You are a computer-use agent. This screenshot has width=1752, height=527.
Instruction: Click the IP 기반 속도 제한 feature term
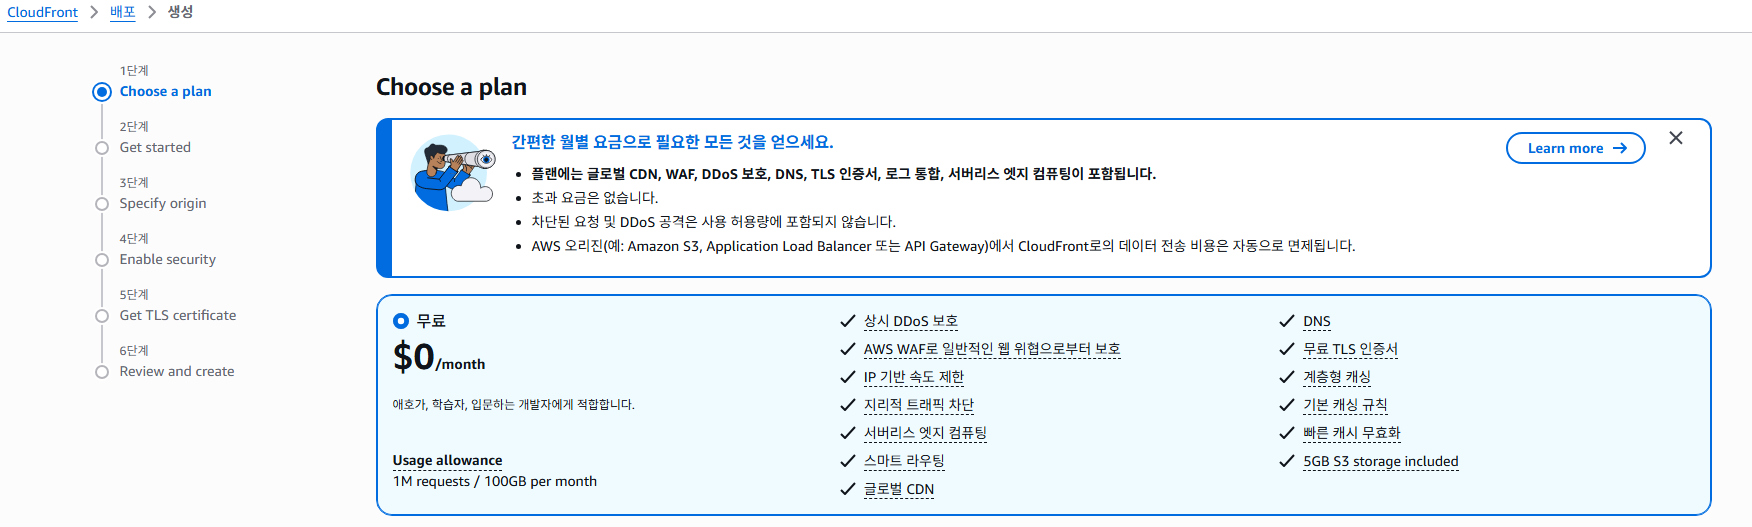pos(914,377)
